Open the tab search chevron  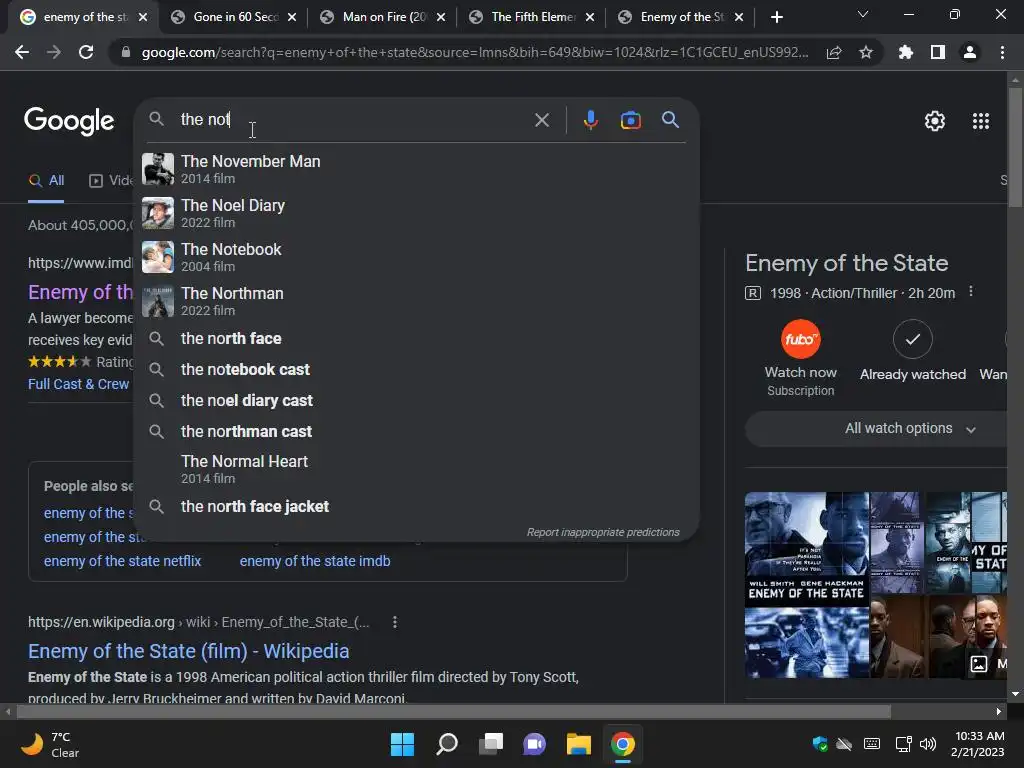coord(863,14)
